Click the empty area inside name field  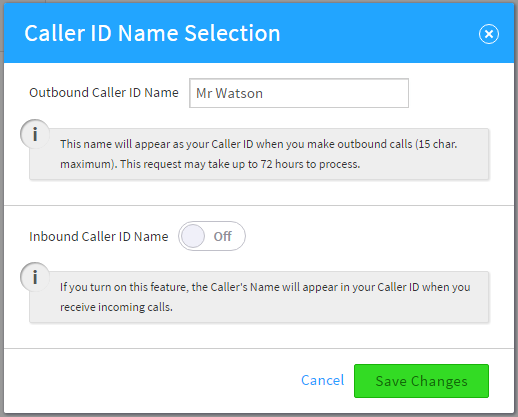point(335,93)
